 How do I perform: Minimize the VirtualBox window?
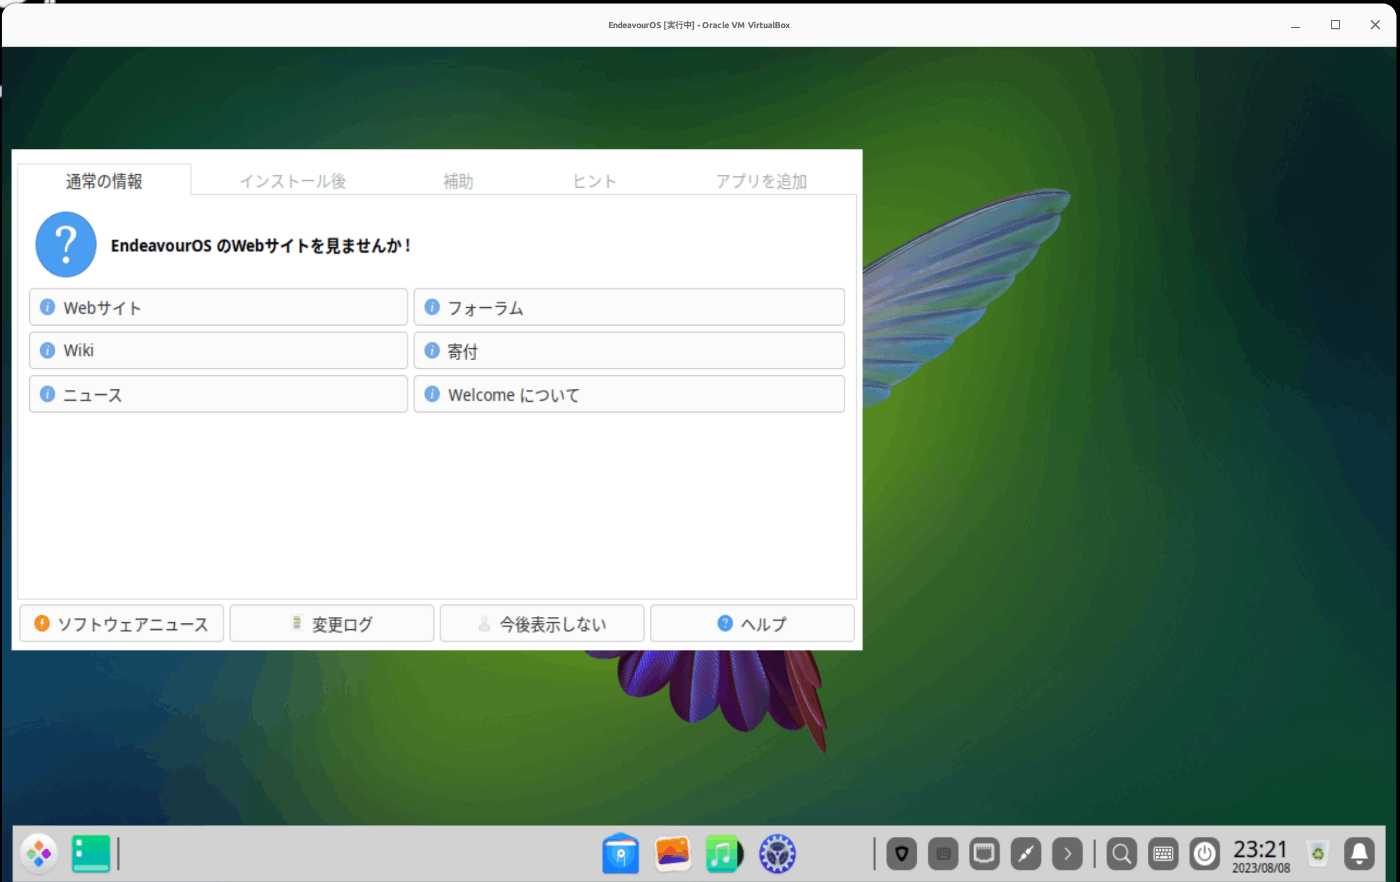pos(1295,25)
